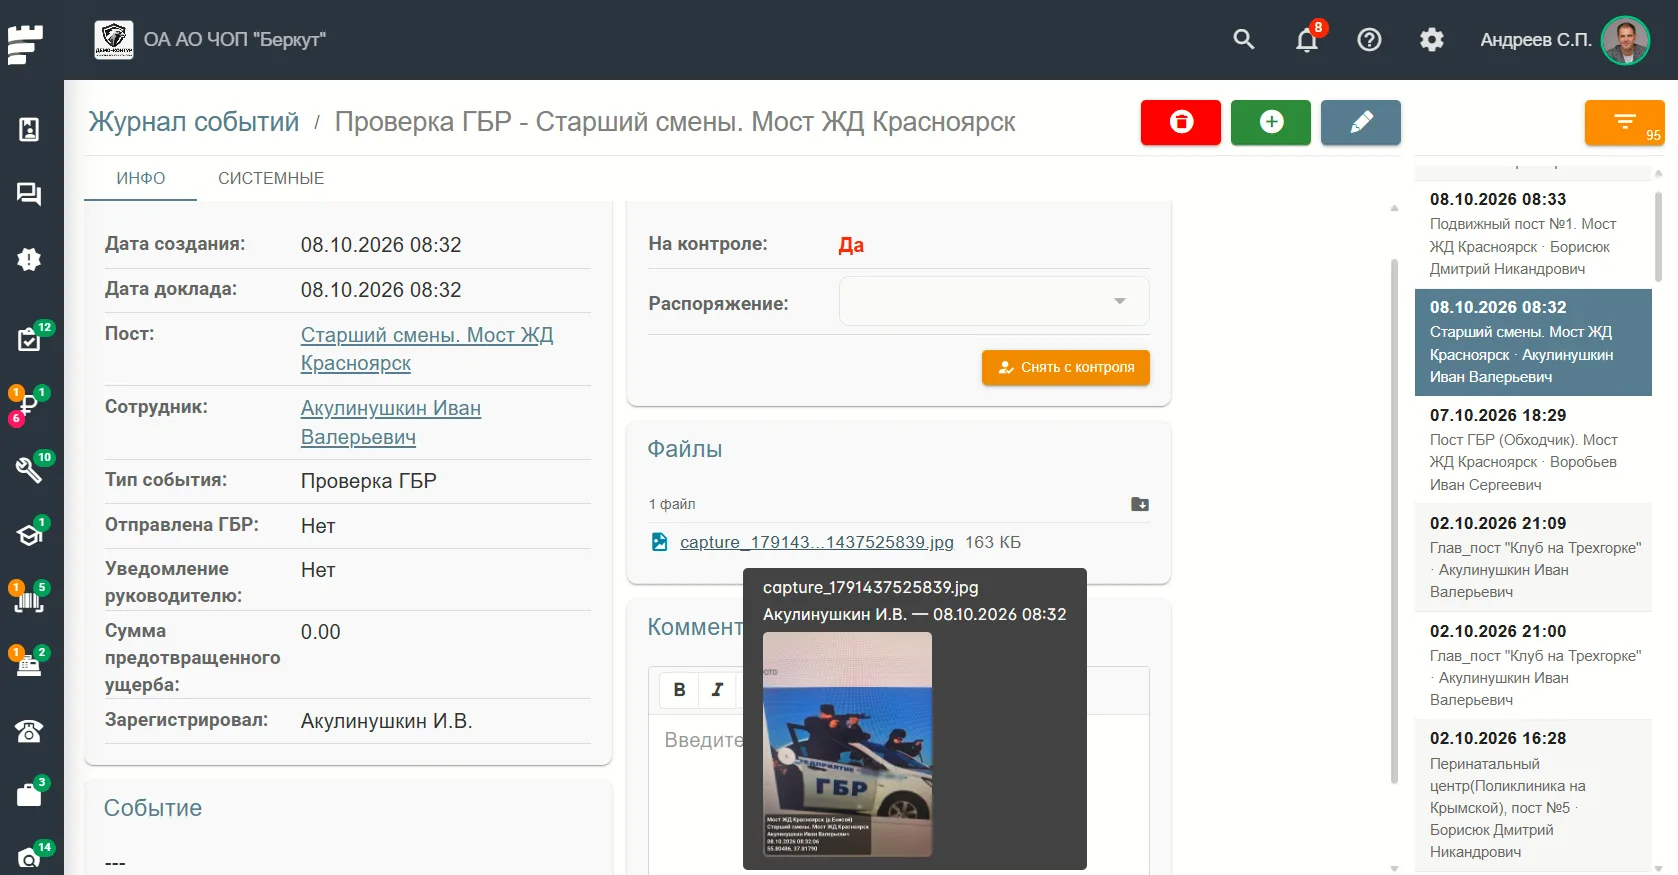Open the alert badge sidebar icon
1678x875 pixels.
[29, 259]
